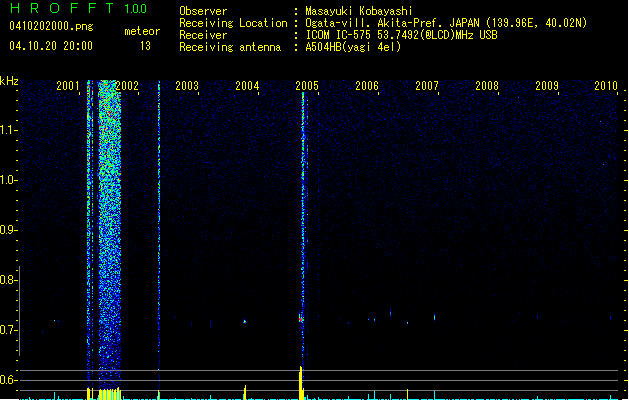
Task: Click the A504HB(yagi 4el) antenna text
Action: coord(353,47)
